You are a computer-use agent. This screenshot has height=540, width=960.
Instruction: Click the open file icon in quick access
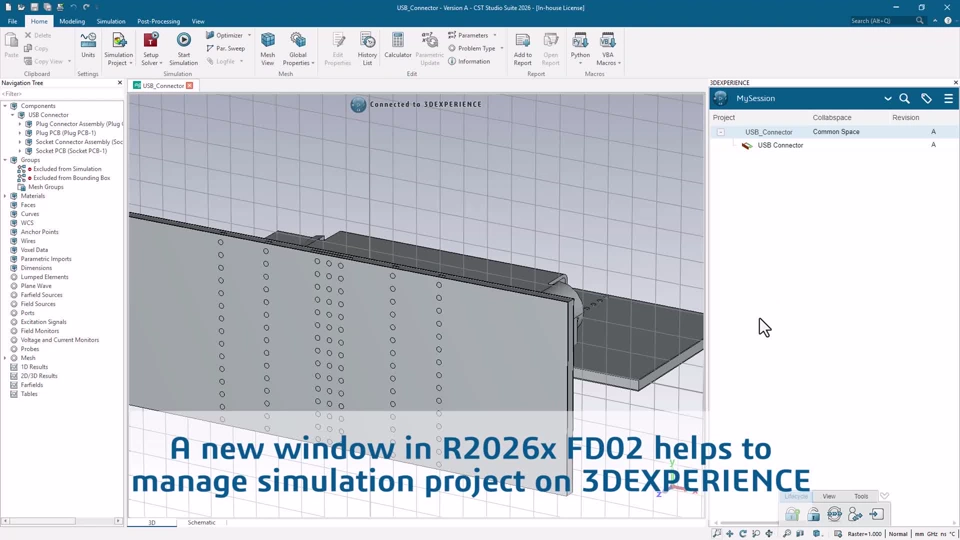tap(21, 7)
